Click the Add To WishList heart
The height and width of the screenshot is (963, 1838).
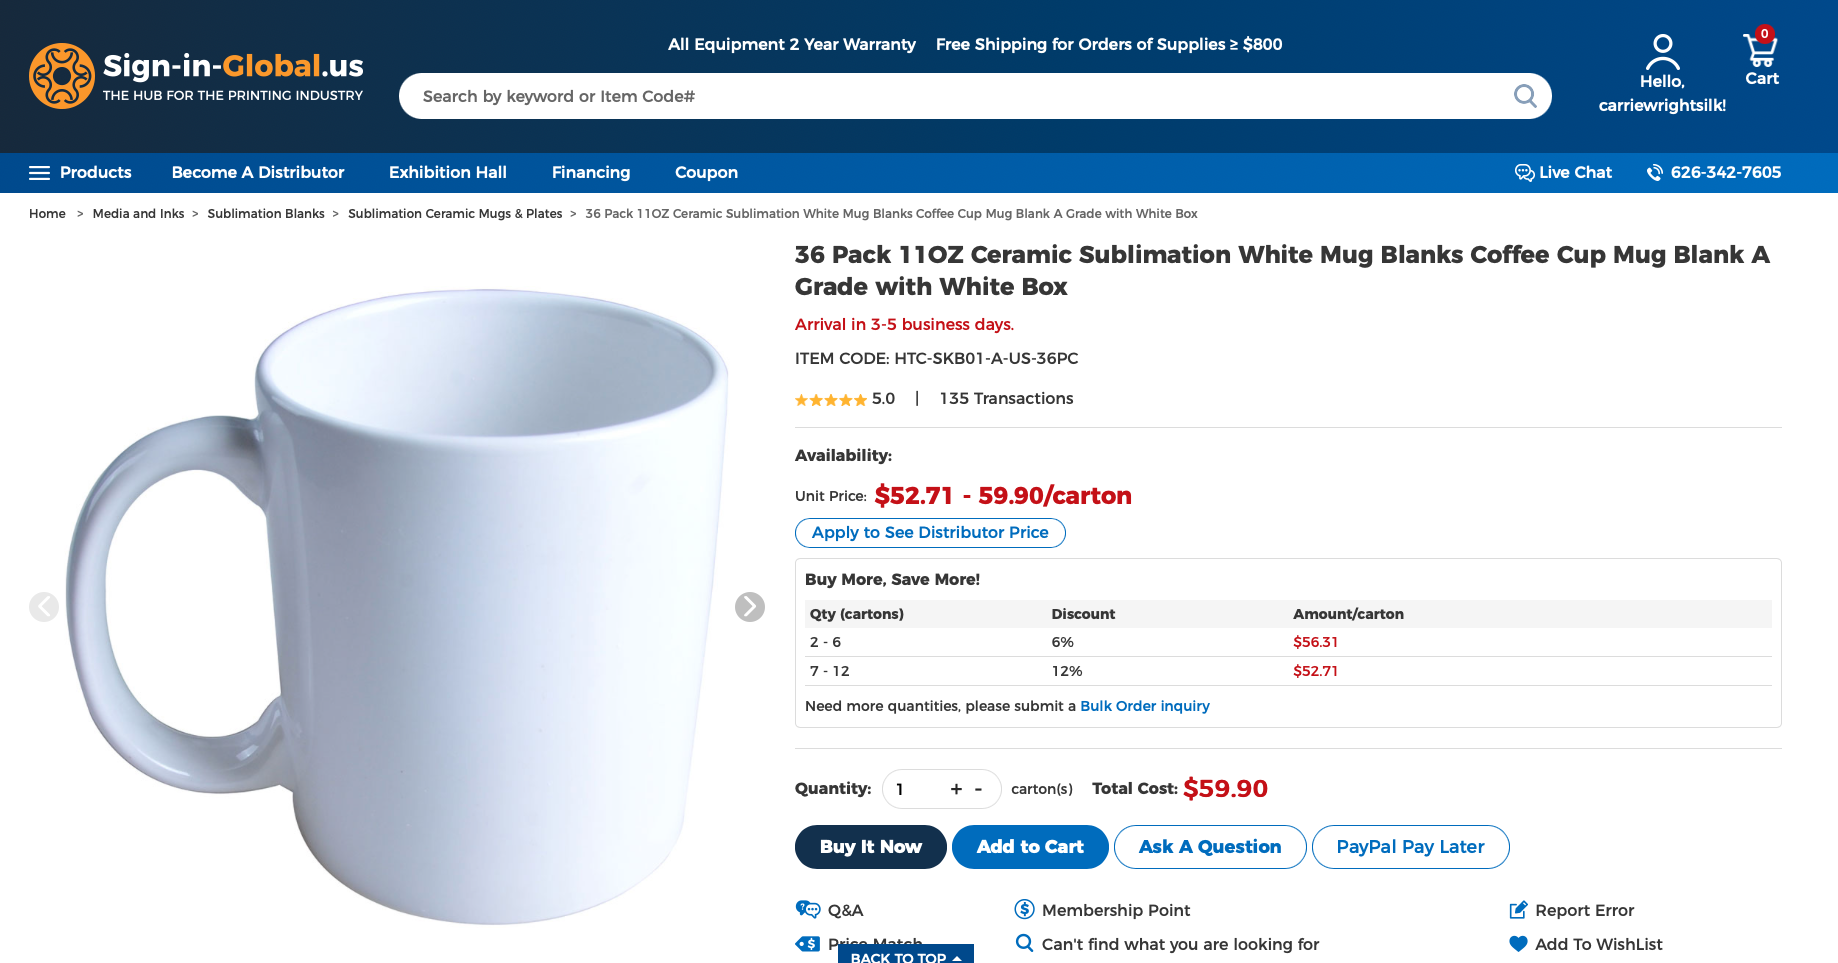[x=1518, y=944]
